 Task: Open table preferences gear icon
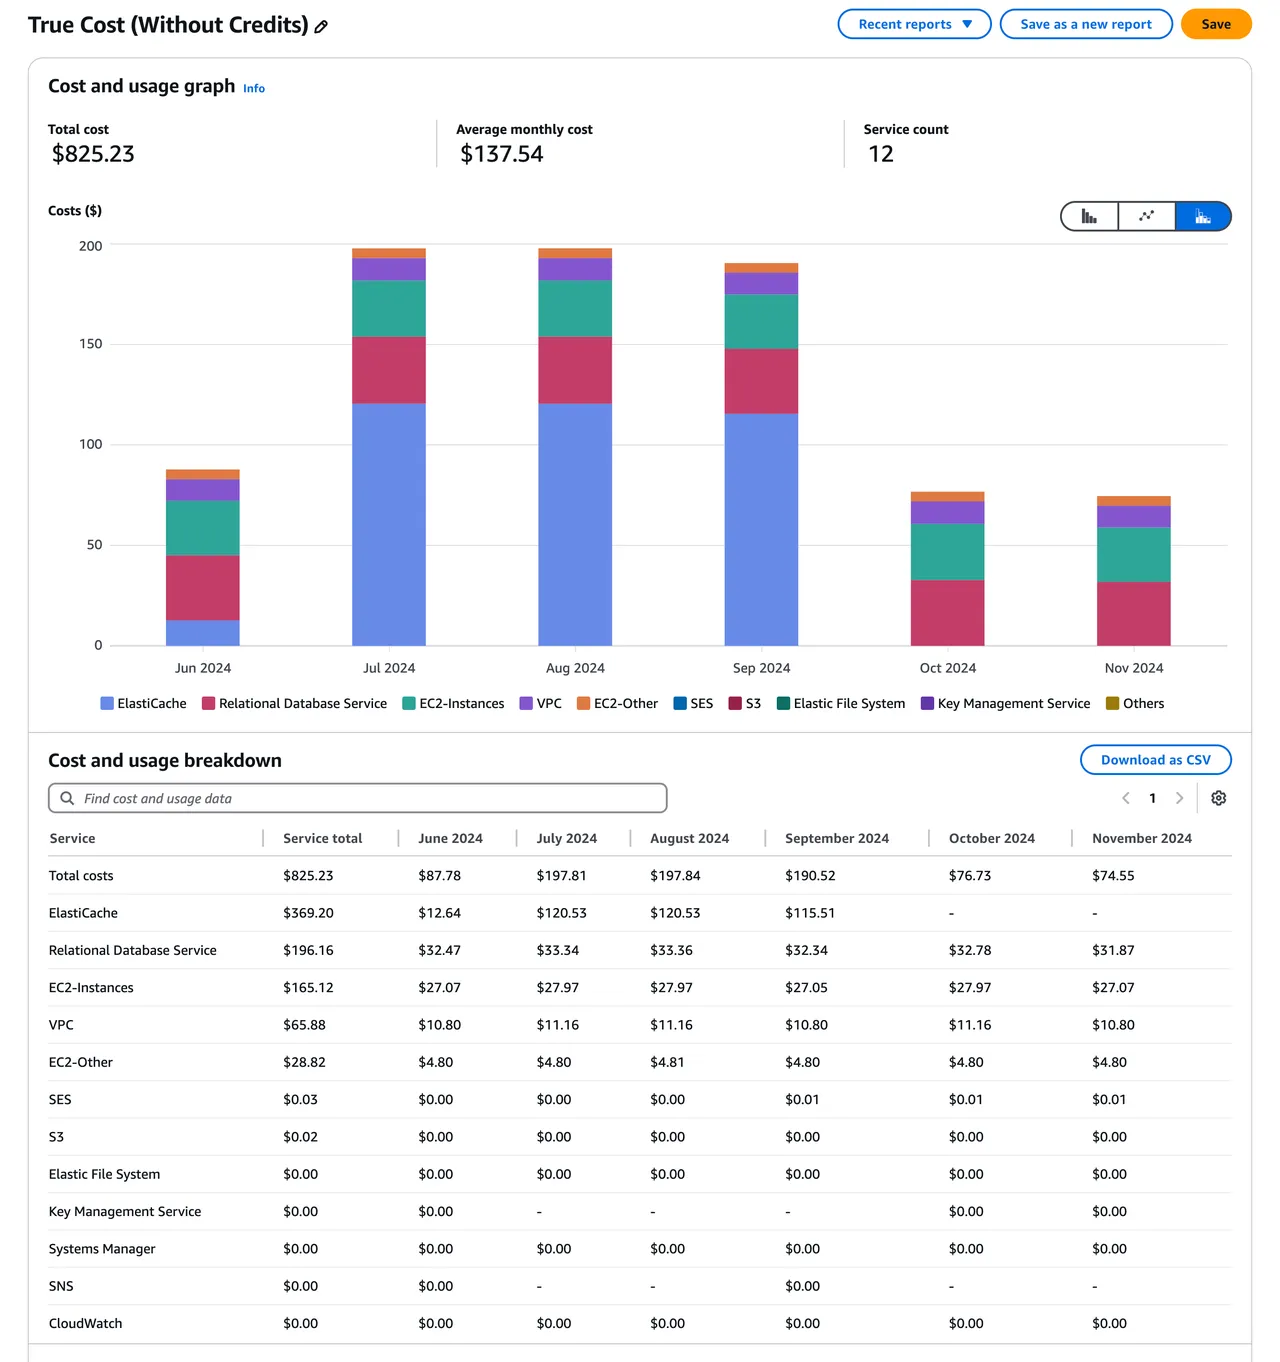coord(1219,798)
